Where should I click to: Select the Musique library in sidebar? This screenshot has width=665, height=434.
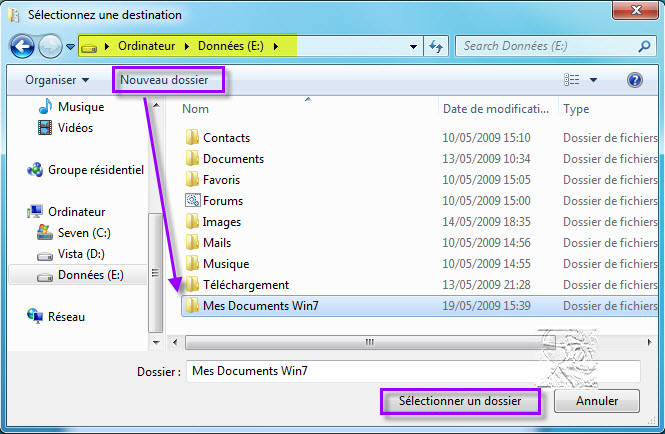(81, 107)
